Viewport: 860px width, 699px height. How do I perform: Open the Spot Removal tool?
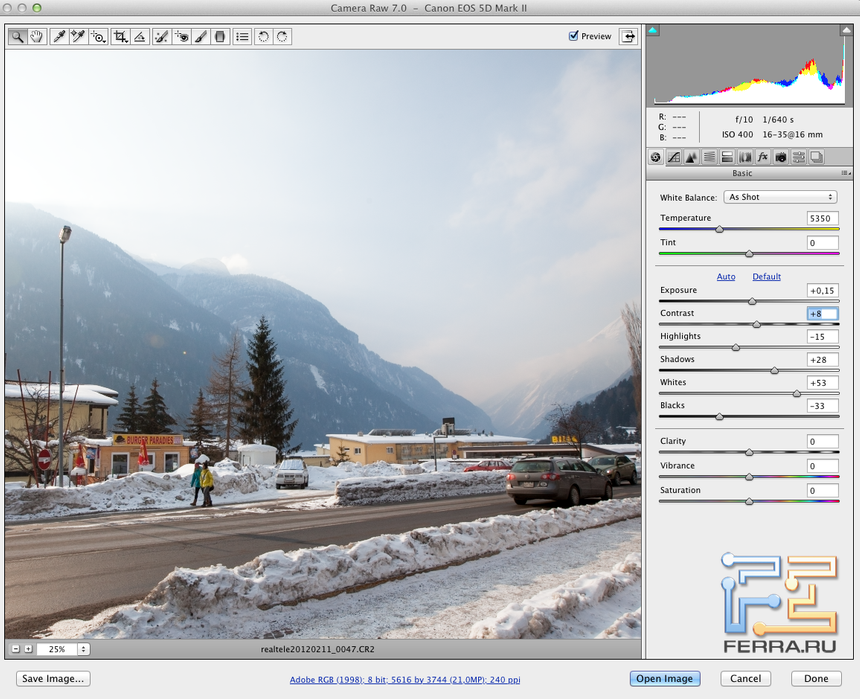coord(159,36)
